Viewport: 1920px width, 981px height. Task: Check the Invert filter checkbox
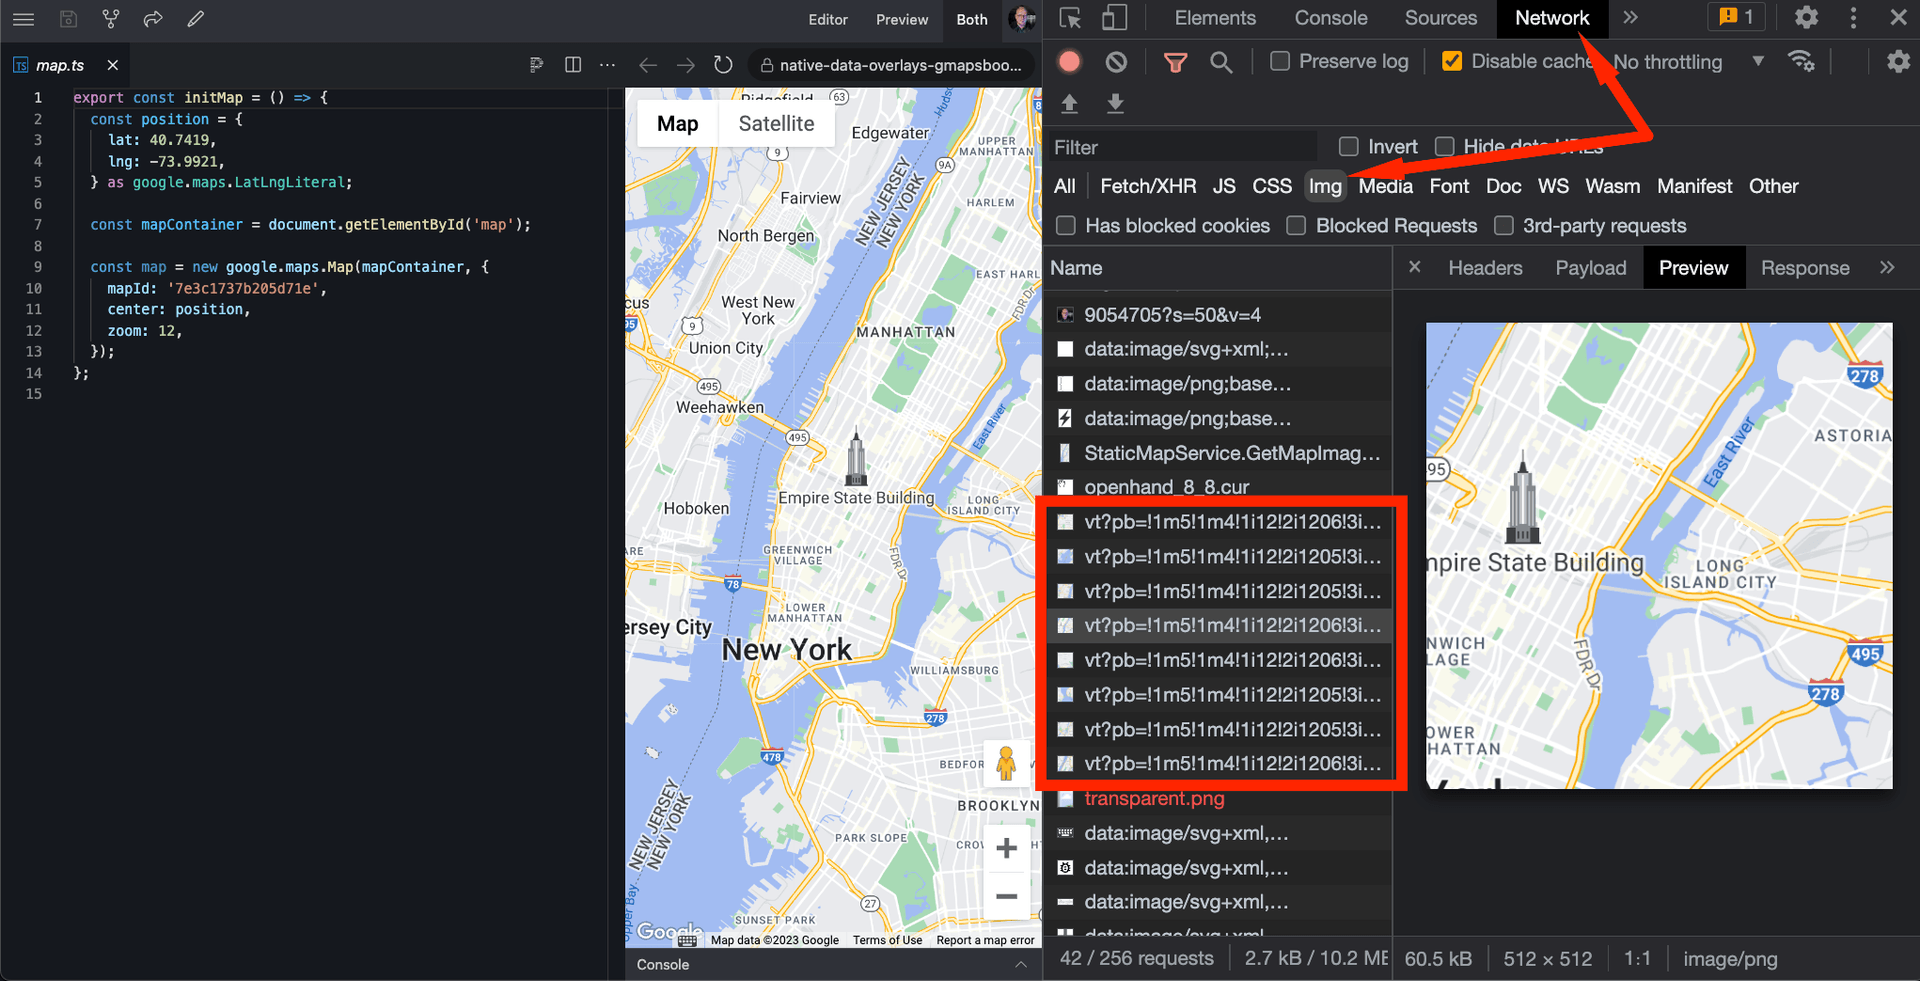click(x=1349, y=147)
